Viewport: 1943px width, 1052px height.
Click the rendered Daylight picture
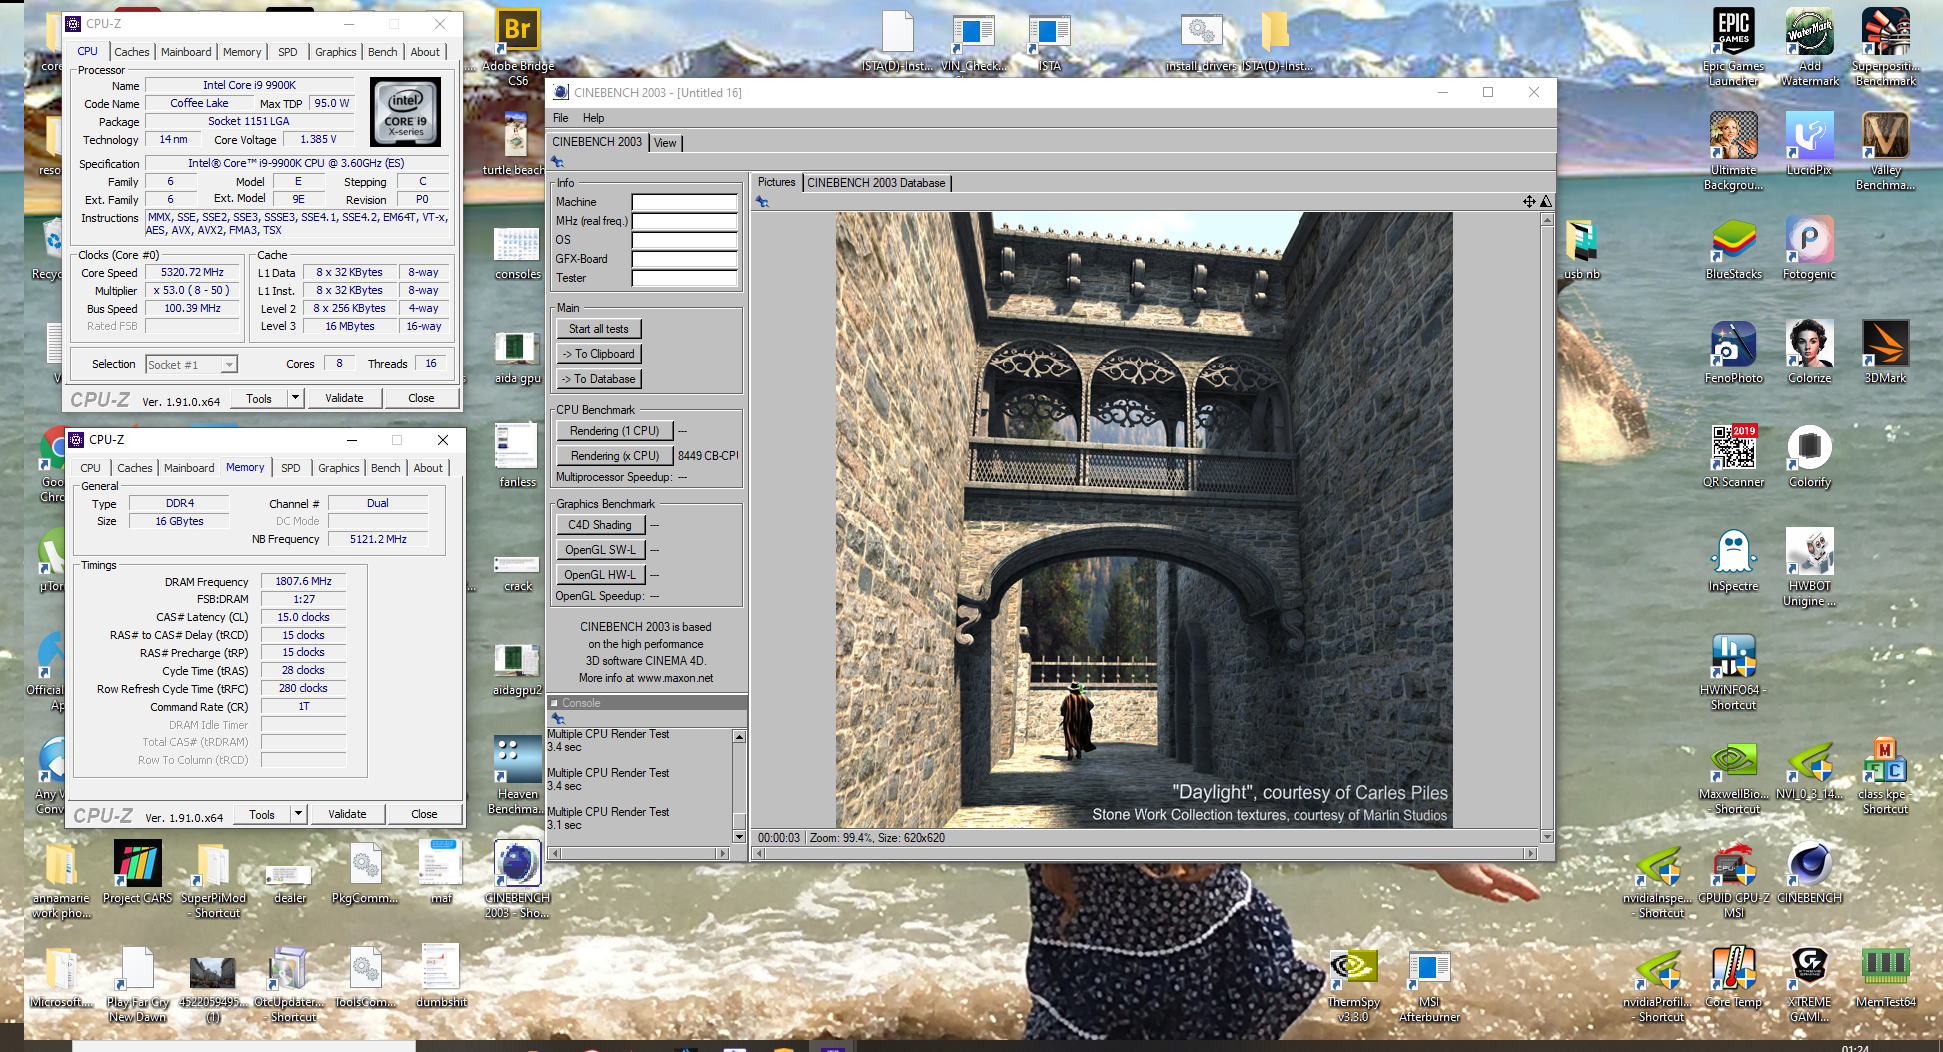pos(1144,519)
